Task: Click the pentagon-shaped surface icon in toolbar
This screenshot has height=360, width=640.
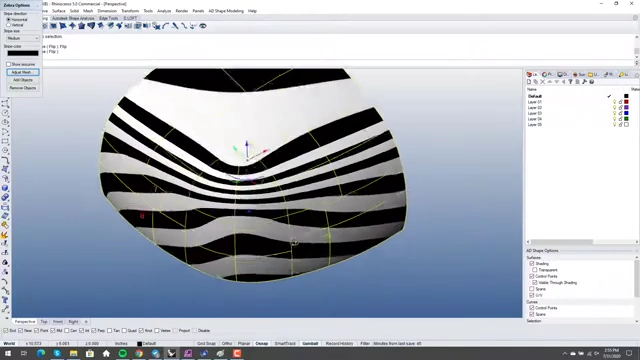Action: [x=81, y=26]
